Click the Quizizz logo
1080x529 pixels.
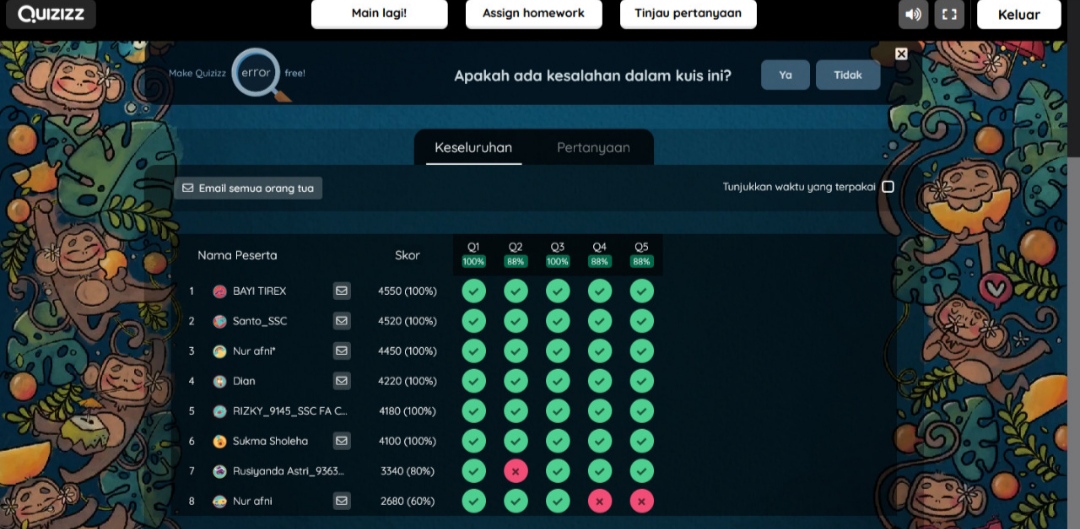click(x=49, y=14)
